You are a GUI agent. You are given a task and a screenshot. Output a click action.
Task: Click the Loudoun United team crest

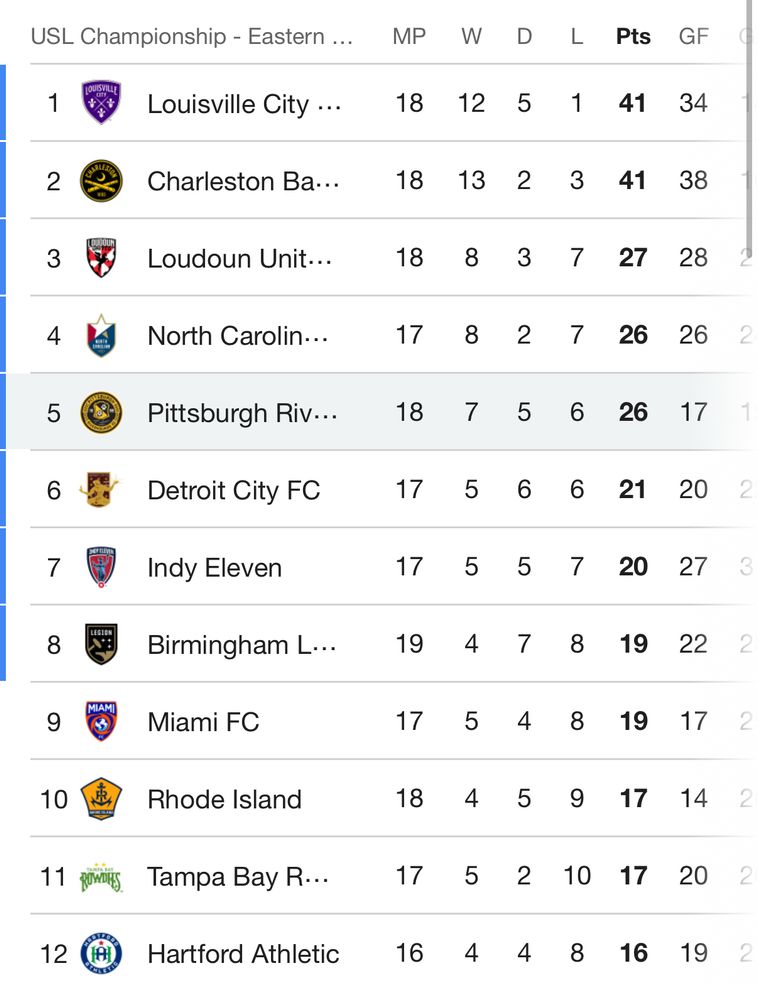(101, 258)
